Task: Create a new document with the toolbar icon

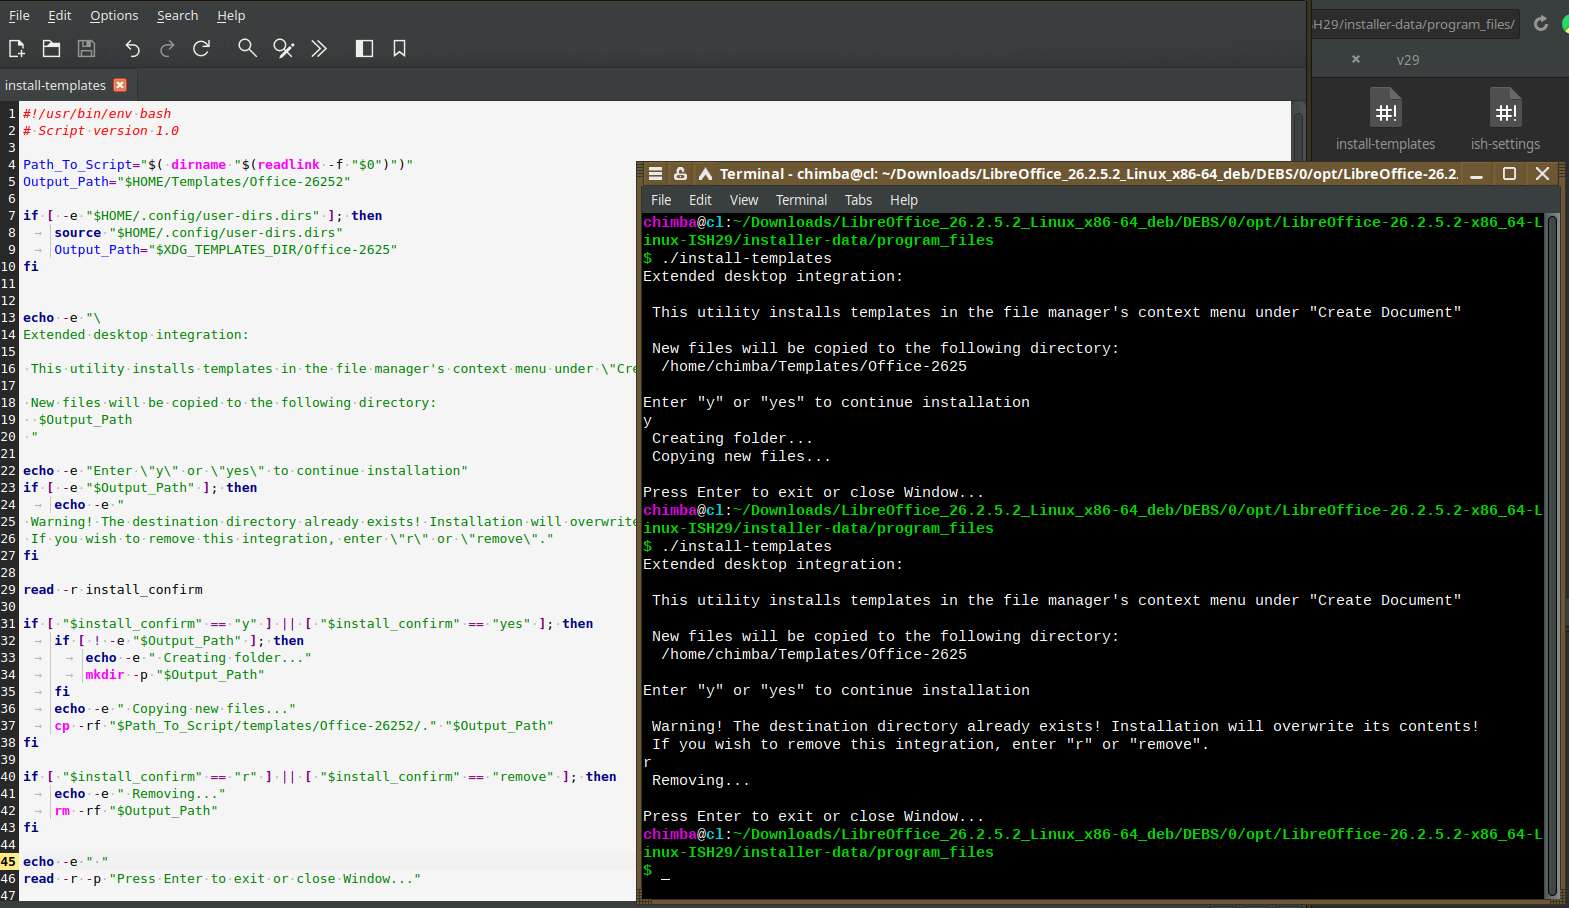Action: pos(17,48)
